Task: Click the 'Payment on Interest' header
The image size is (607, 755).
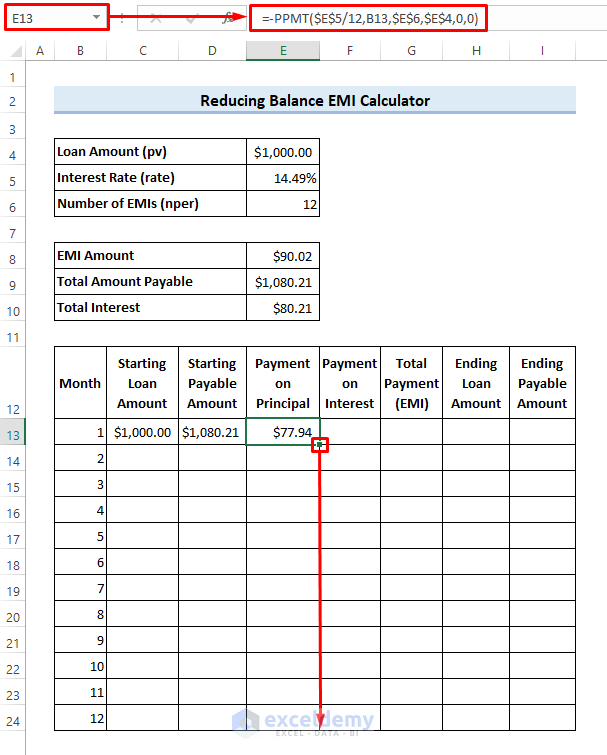Action: pyautogui.click(x=350, y=383)
